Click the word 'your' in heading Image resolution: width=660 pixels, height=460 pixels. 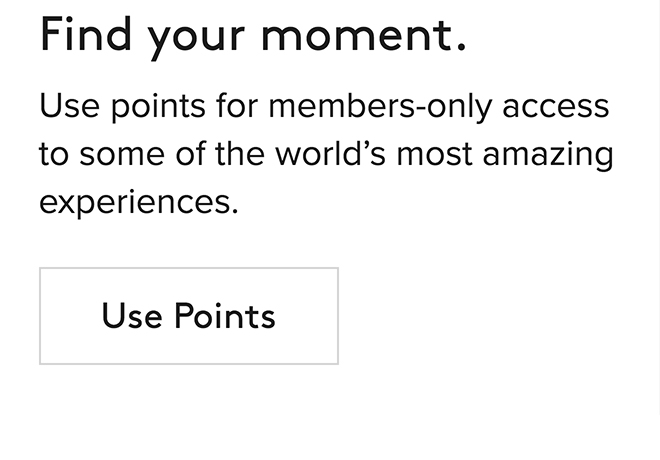click(x=196, y=37)
